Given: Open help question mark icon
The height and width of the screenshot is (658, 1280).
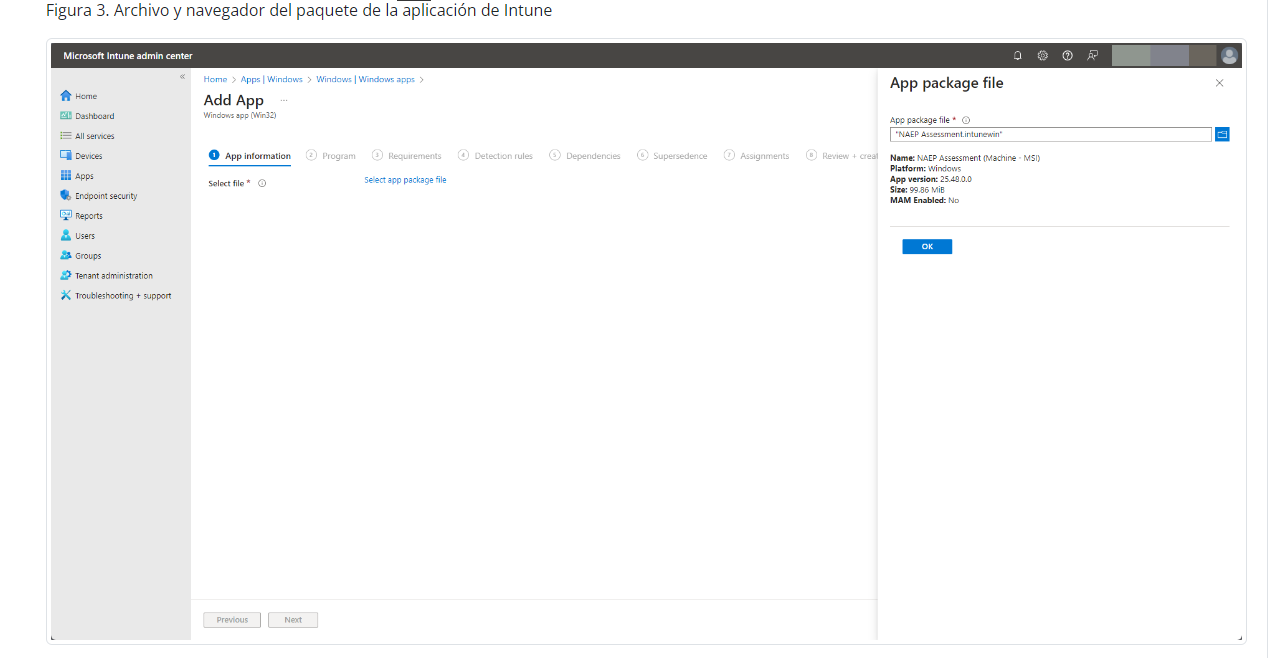Looking at the screenshot, I should click(1068, 56).
